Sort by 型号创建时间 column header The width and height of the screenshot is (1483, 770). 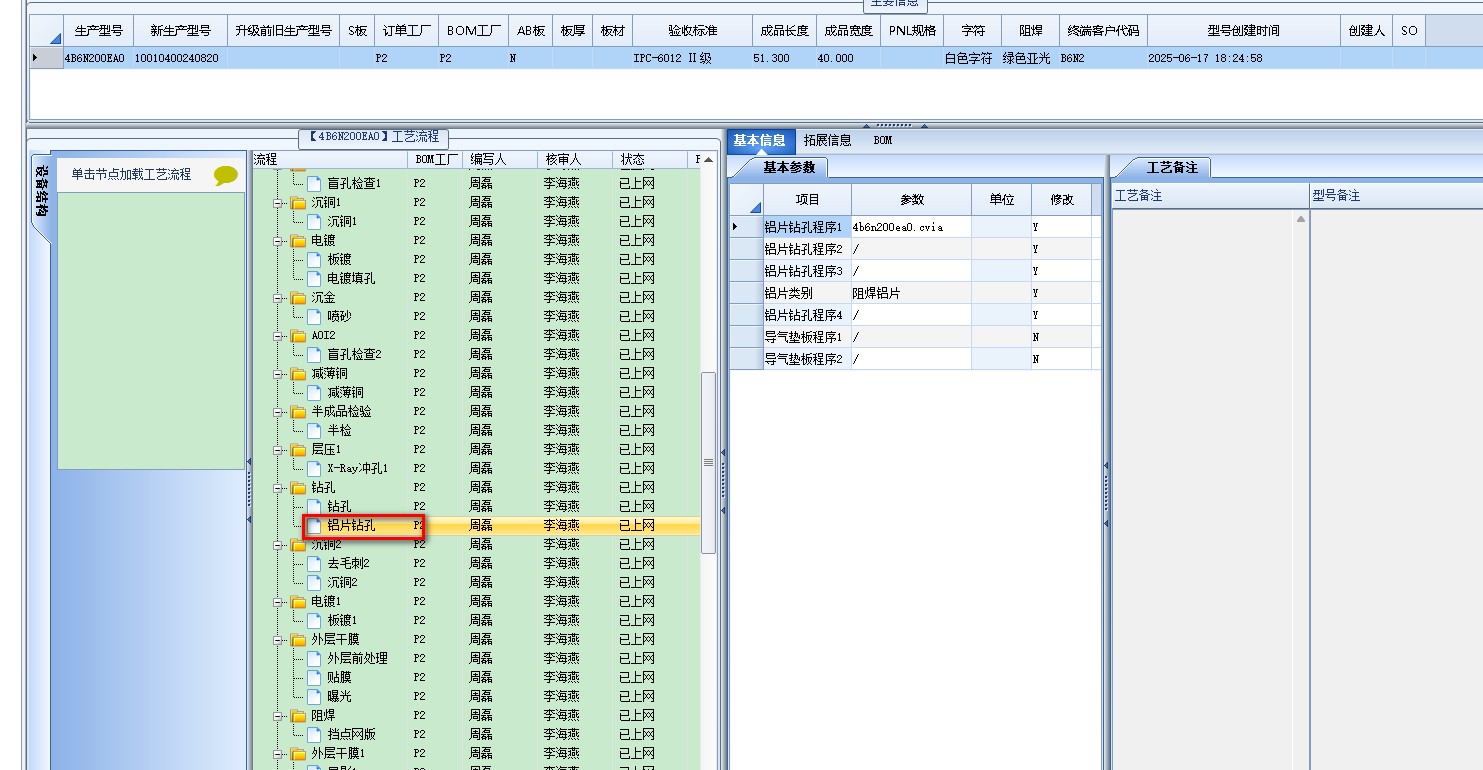[1243, 31]
